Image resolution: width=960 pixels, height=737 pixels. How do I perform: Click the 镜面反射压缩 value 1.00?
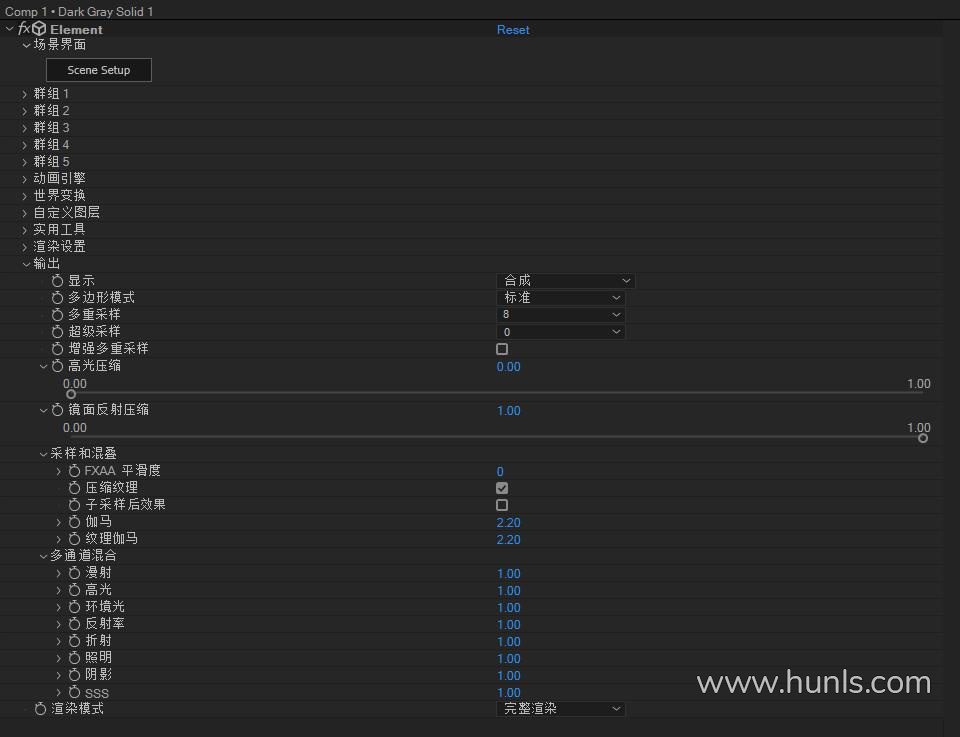(x=508, y=411)
